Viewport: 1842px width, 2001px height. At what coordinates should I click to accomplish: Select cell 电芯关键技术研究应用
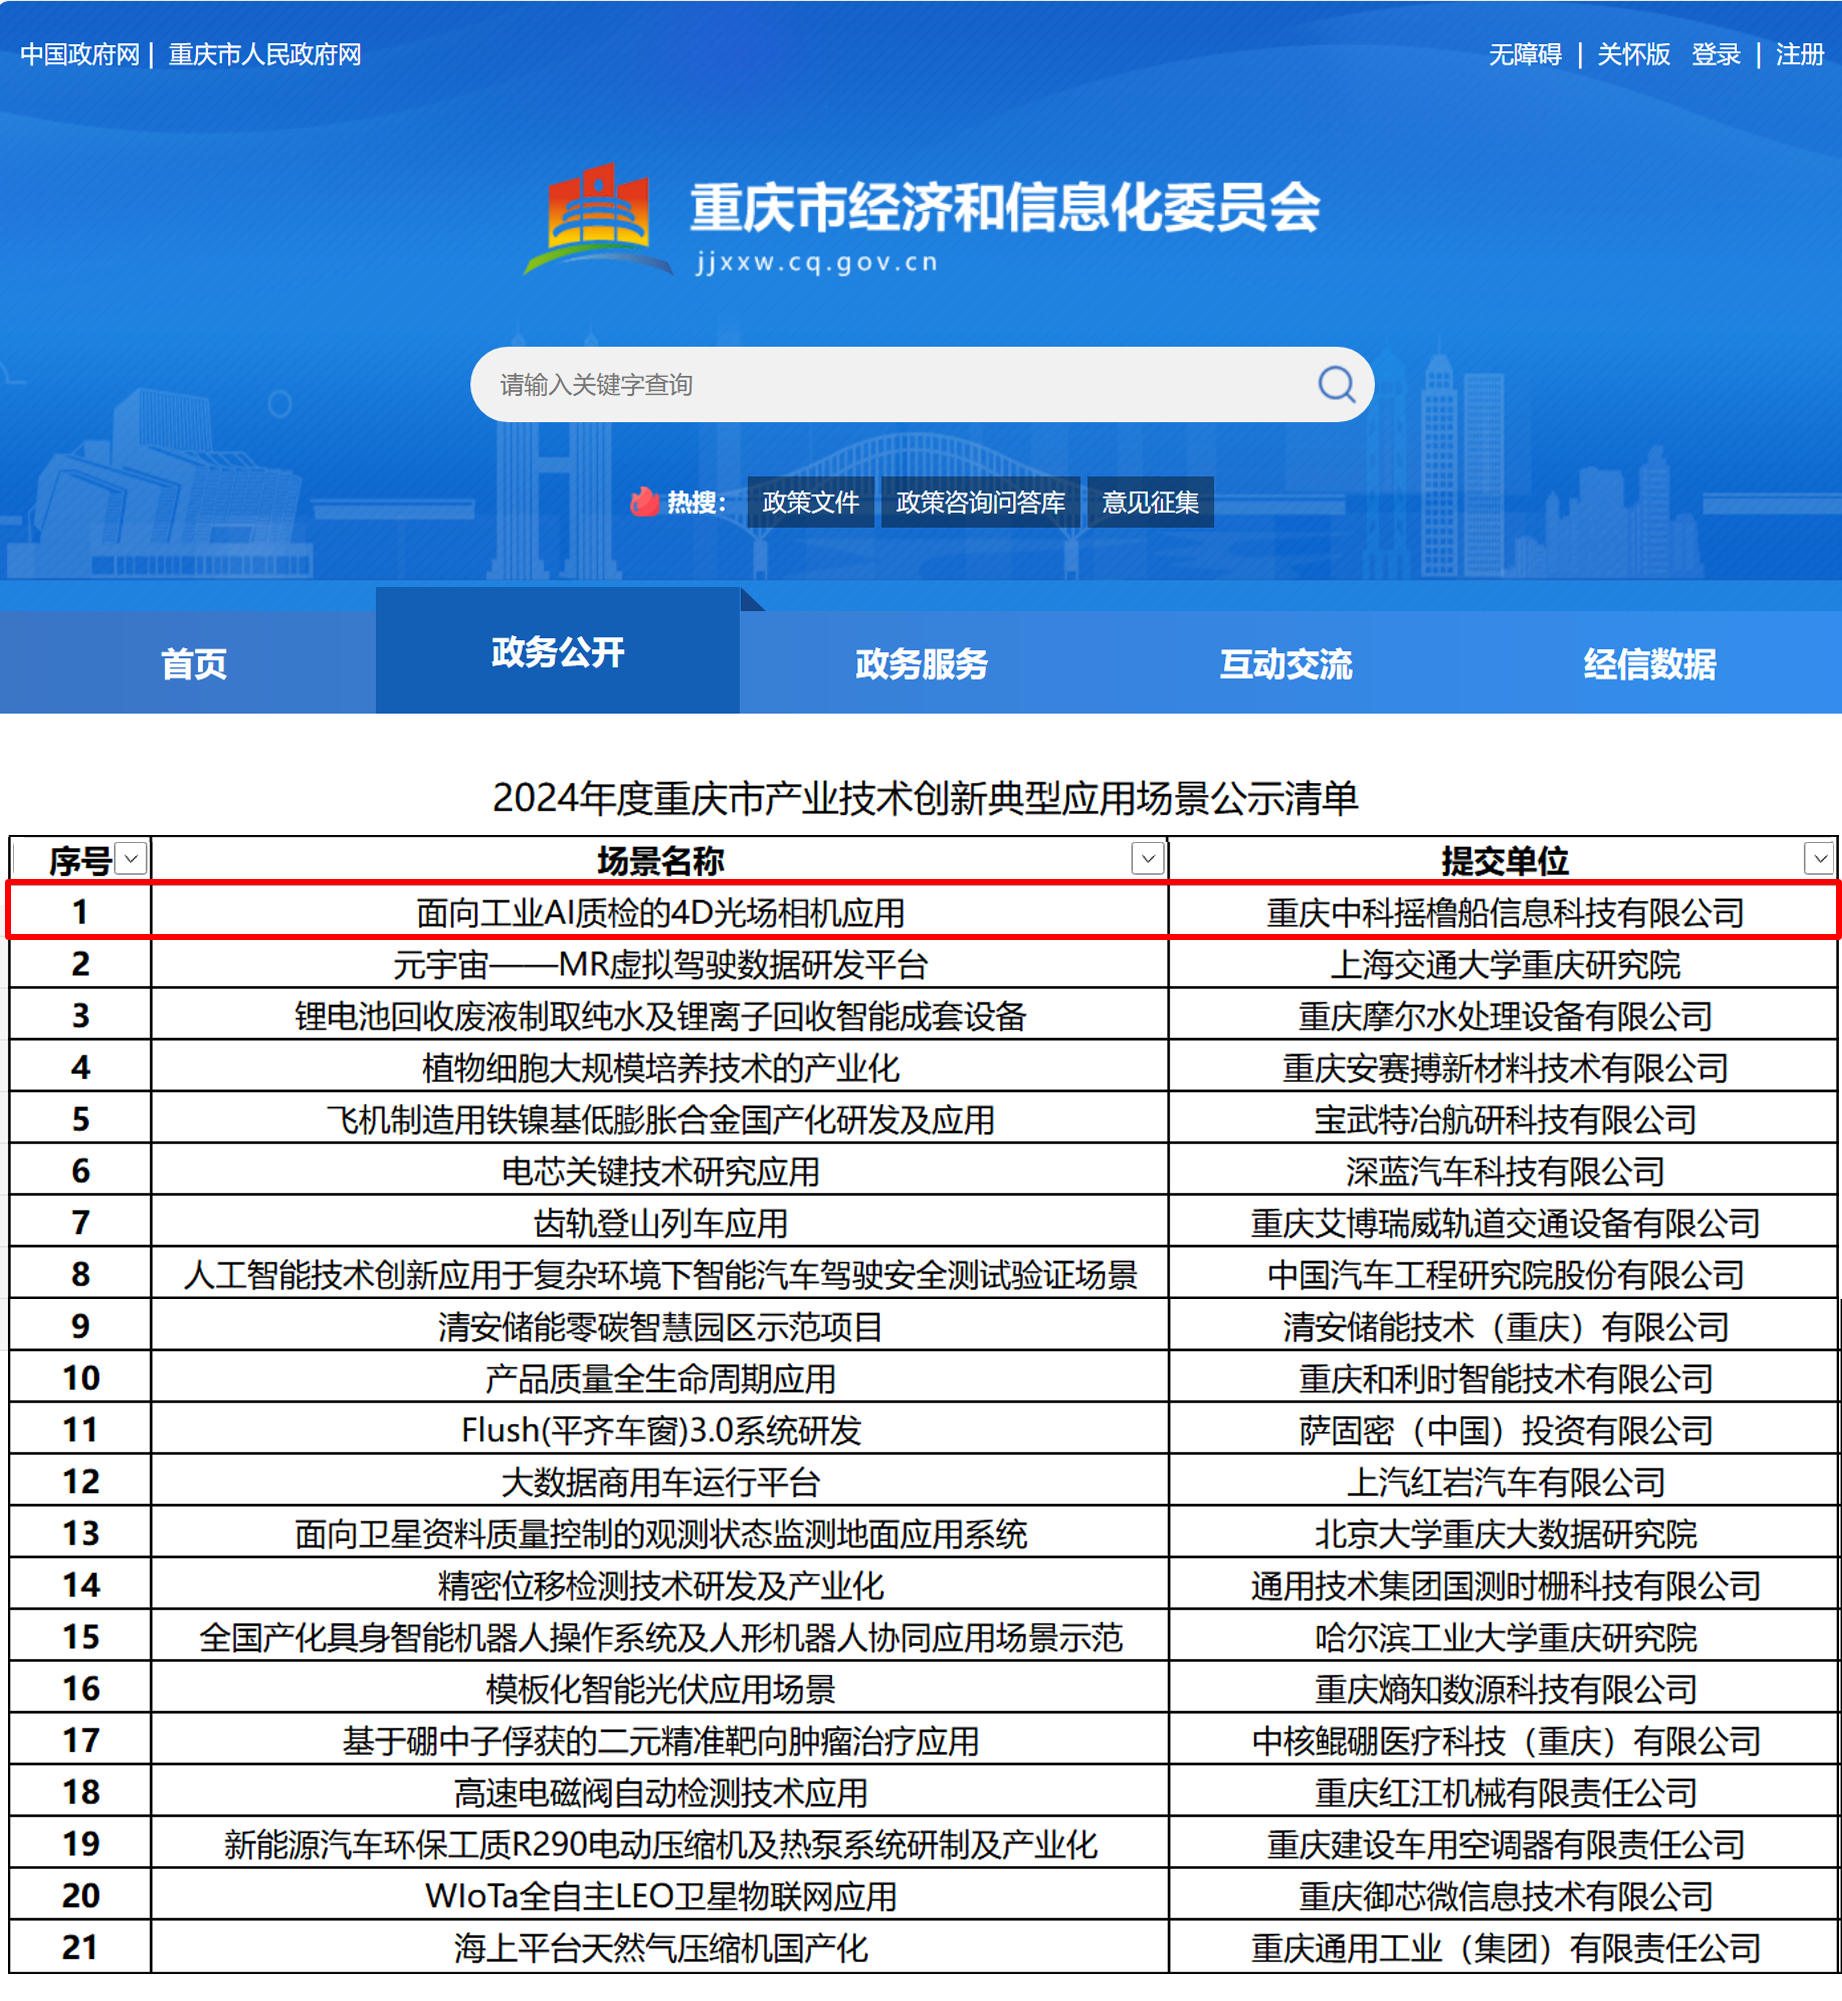pyautogui.click(x=660, y=1171)
